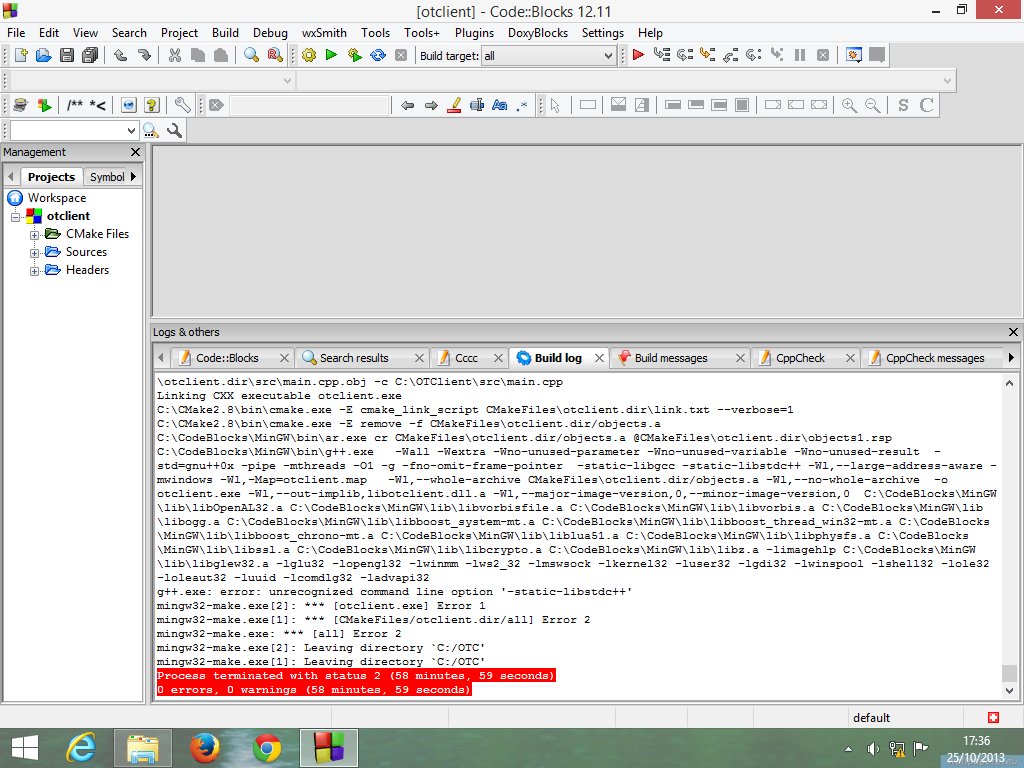Click the jump back arrow icon
Image resolution: width=1024 pixels, height=768 pixels.
[x=408, y=105]
